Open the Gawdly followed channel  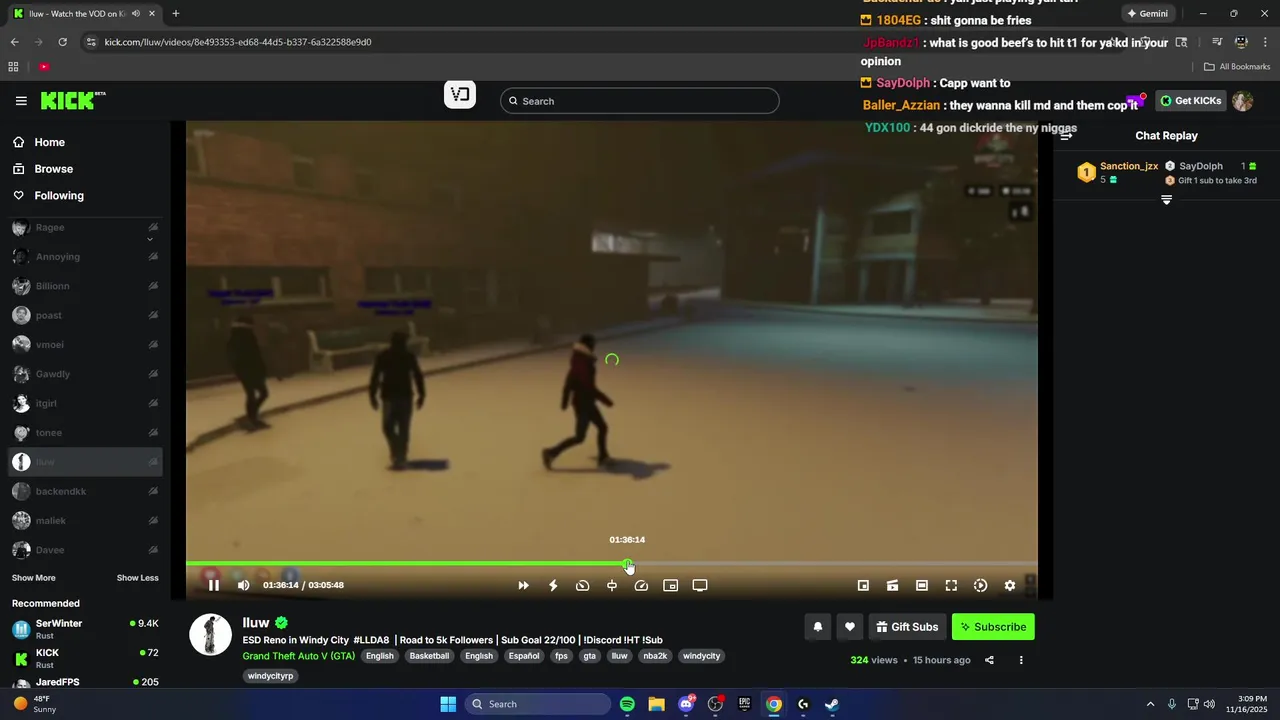[x=85, y=374]
